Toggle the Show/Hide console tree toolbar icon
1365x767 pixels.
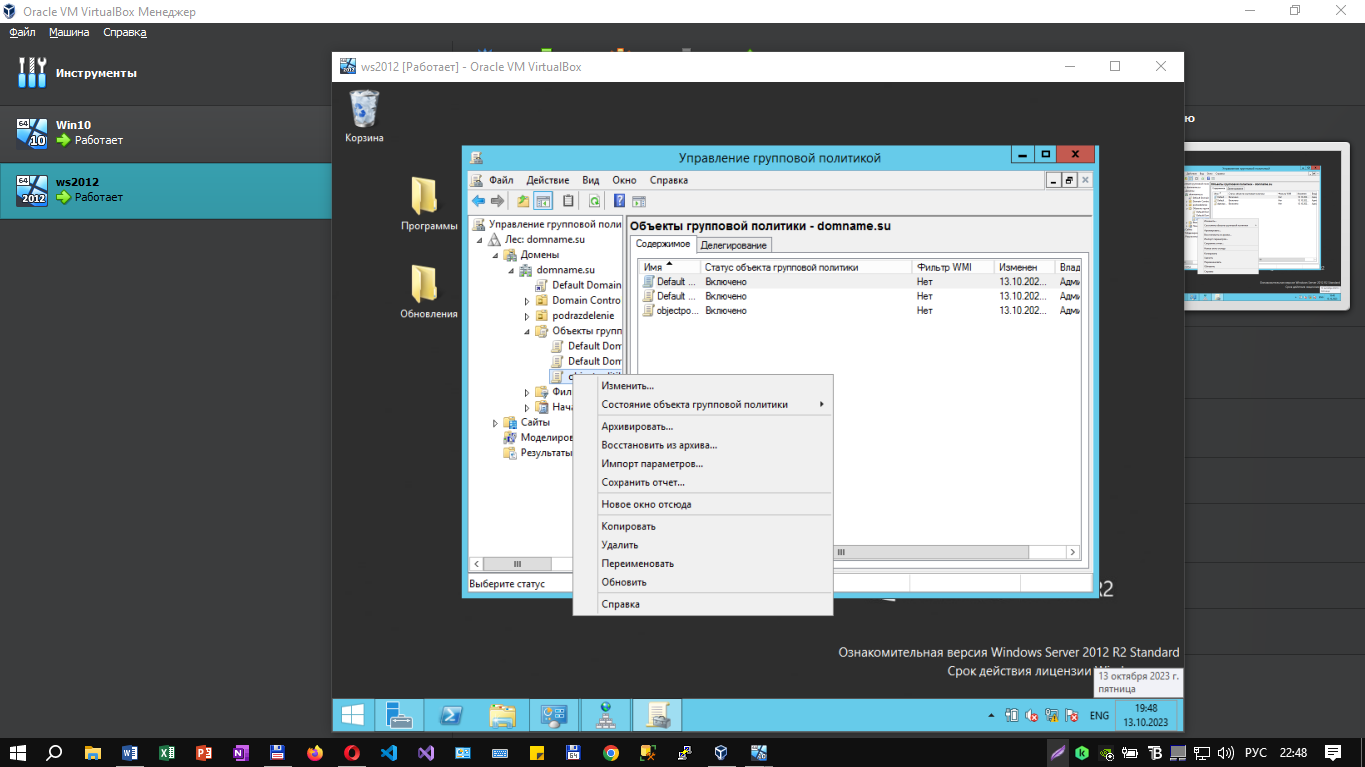pos(543,201)
